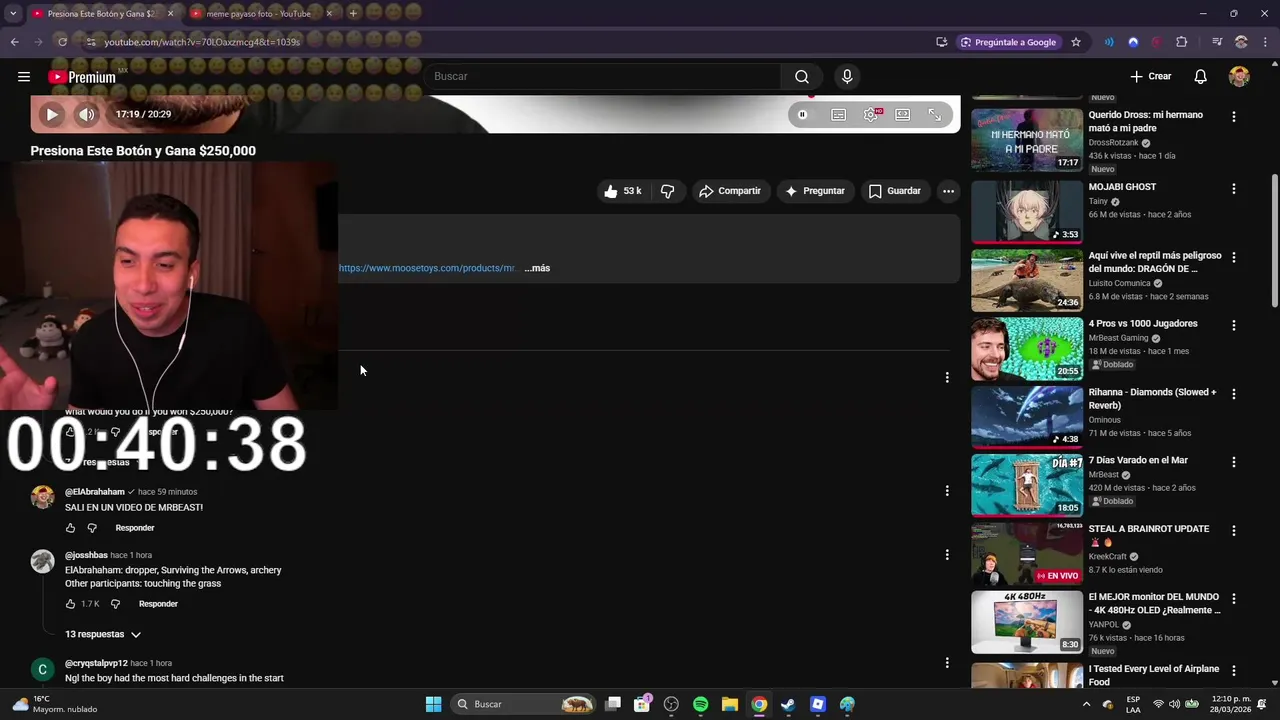Open player settings gear with HD badge

tap(871, 115)
